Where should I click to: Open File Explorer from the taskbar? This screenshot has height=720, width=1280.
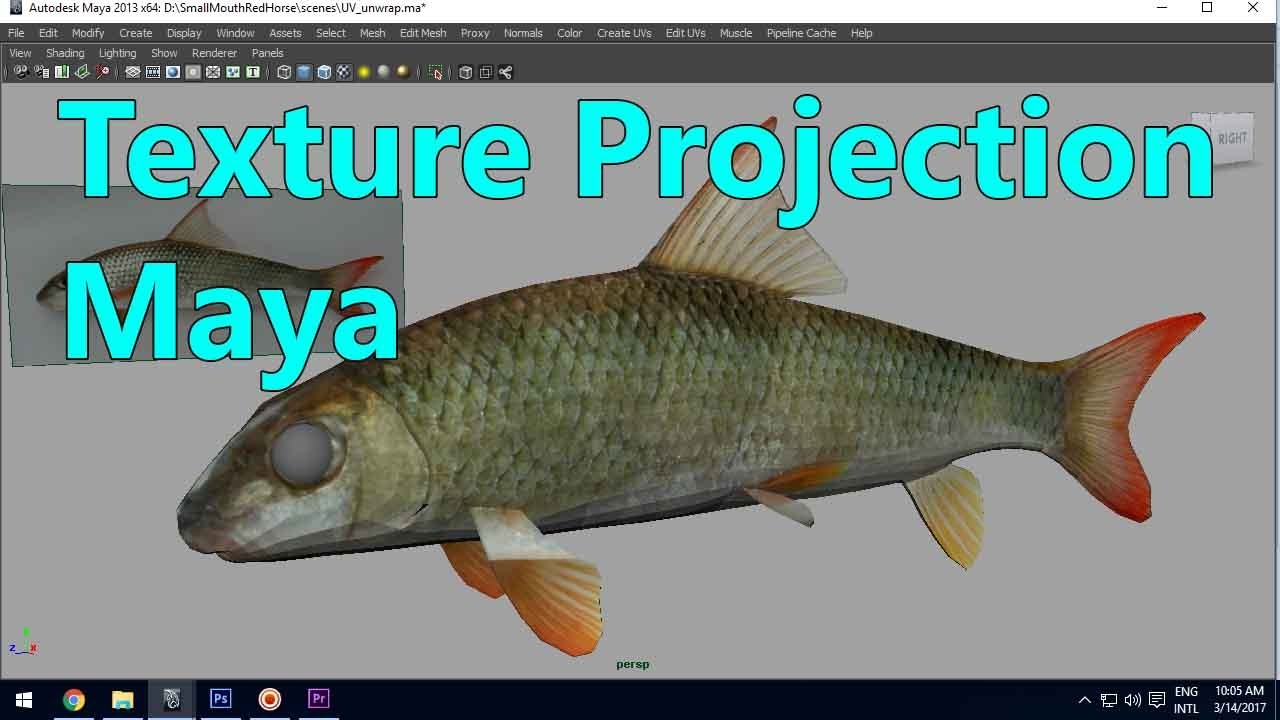[x=122, y=700]
